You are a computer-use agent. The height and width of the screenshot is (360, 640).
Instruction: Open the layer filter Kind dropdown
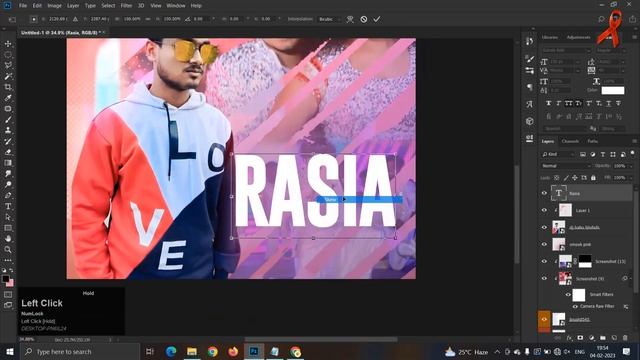[558, 154]
